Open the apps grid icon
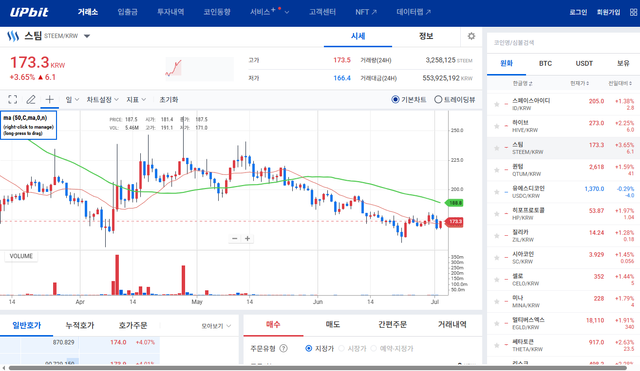The image size is (640, 371). point(633,12)
